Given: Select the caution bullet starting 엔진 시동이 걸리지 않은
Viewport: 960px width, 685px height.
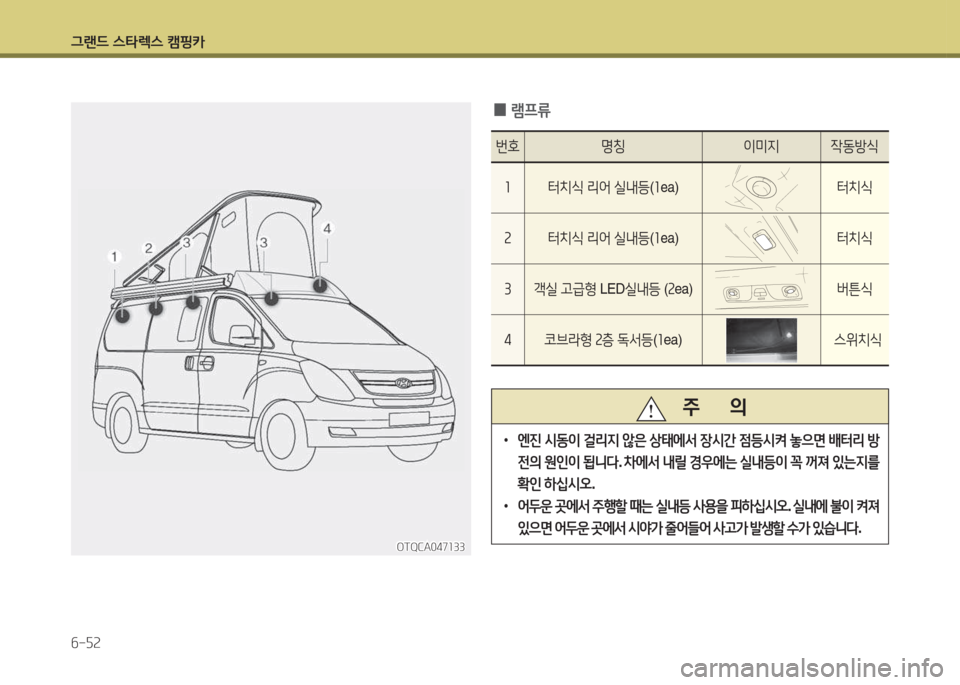Looking at the screenshot, I should pyautogui.click(x=692, y=462).
